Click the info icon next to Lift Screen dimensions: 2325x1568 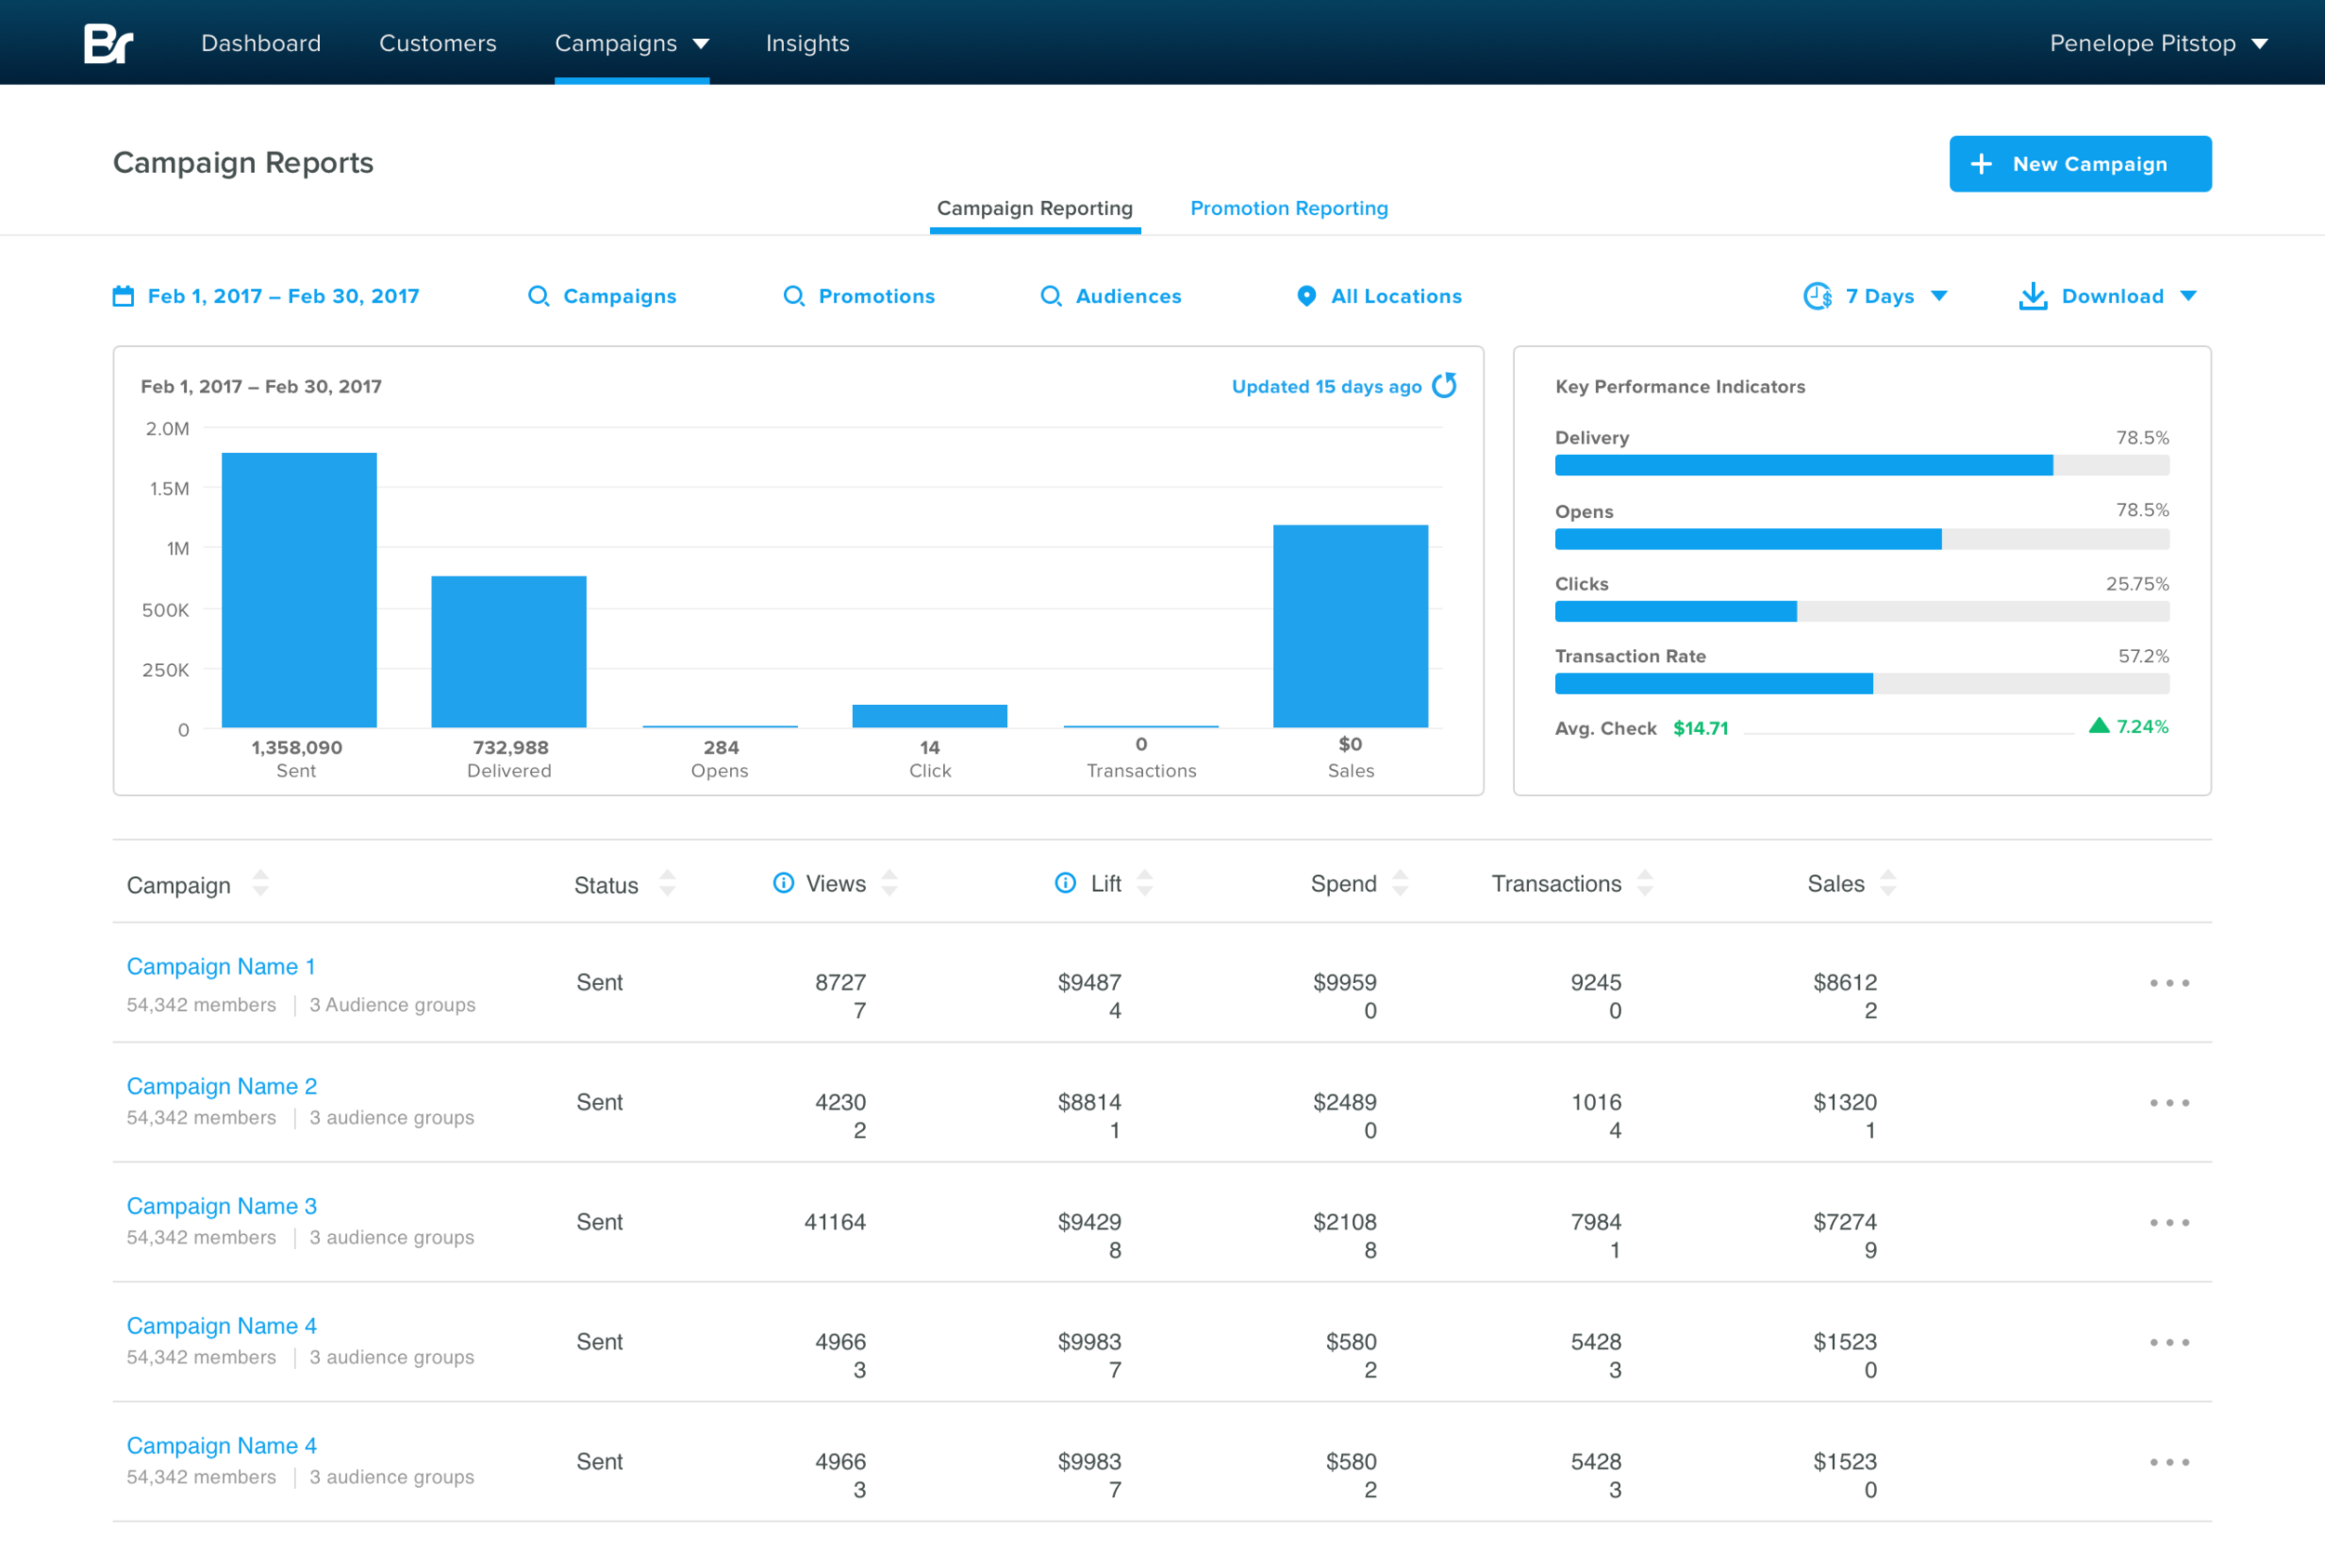[x=1065, y=883]
